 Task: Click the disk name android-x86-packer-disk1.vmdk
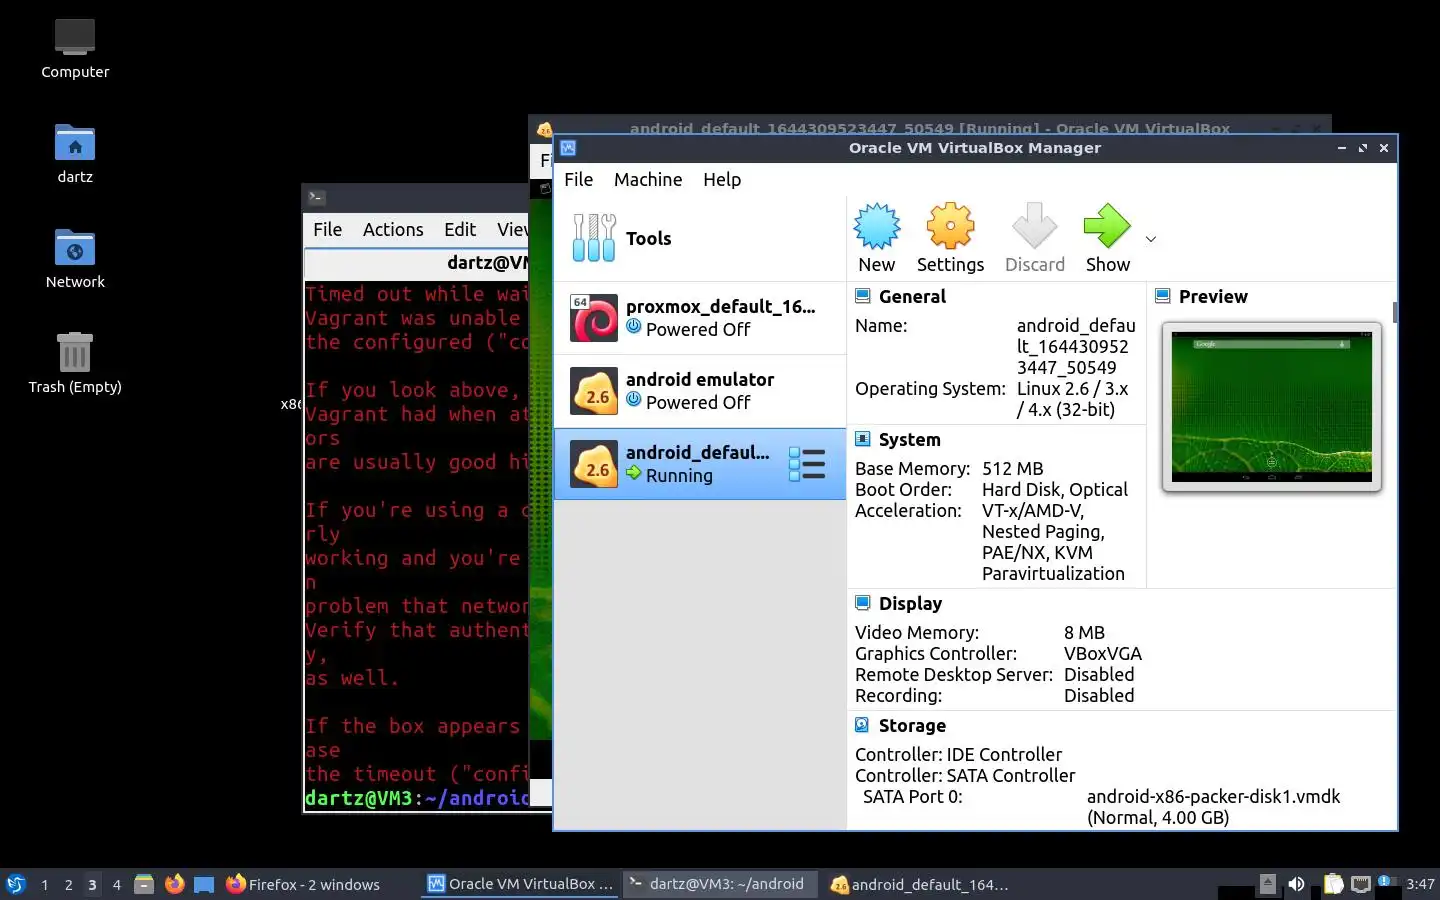click(x=1213, y=797)
